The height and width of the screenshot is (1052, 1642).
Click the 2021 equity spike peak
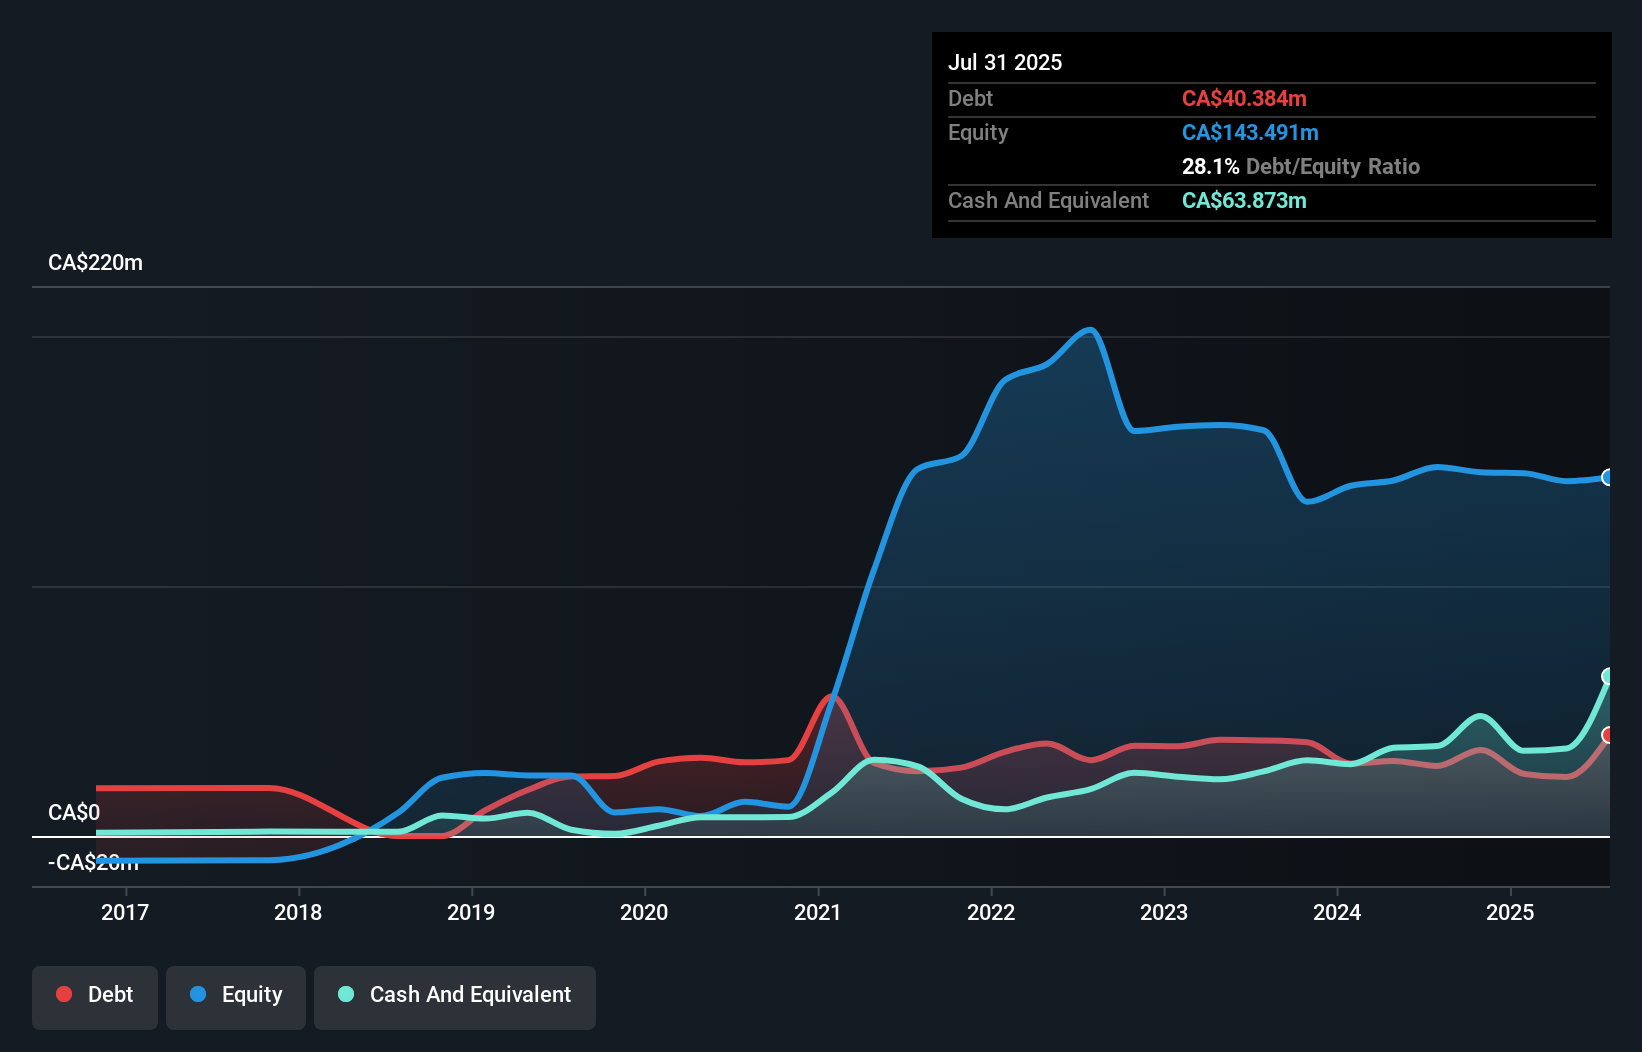pyautogui.click(x=1089, y=328)
